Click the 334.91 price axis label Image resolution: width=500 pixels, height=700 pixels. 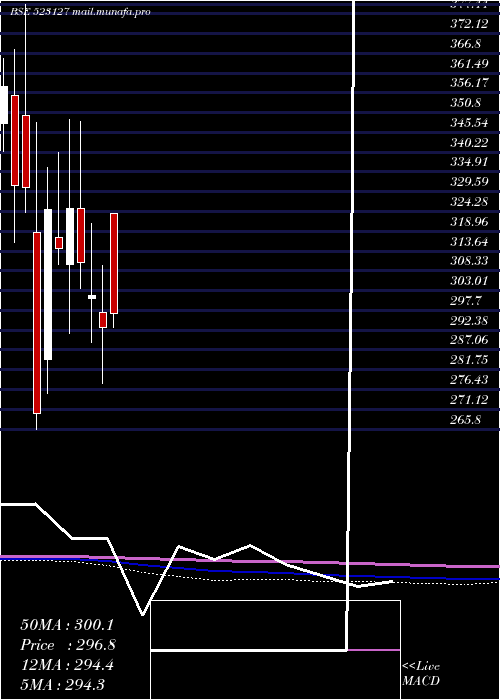tap(469, 162)
